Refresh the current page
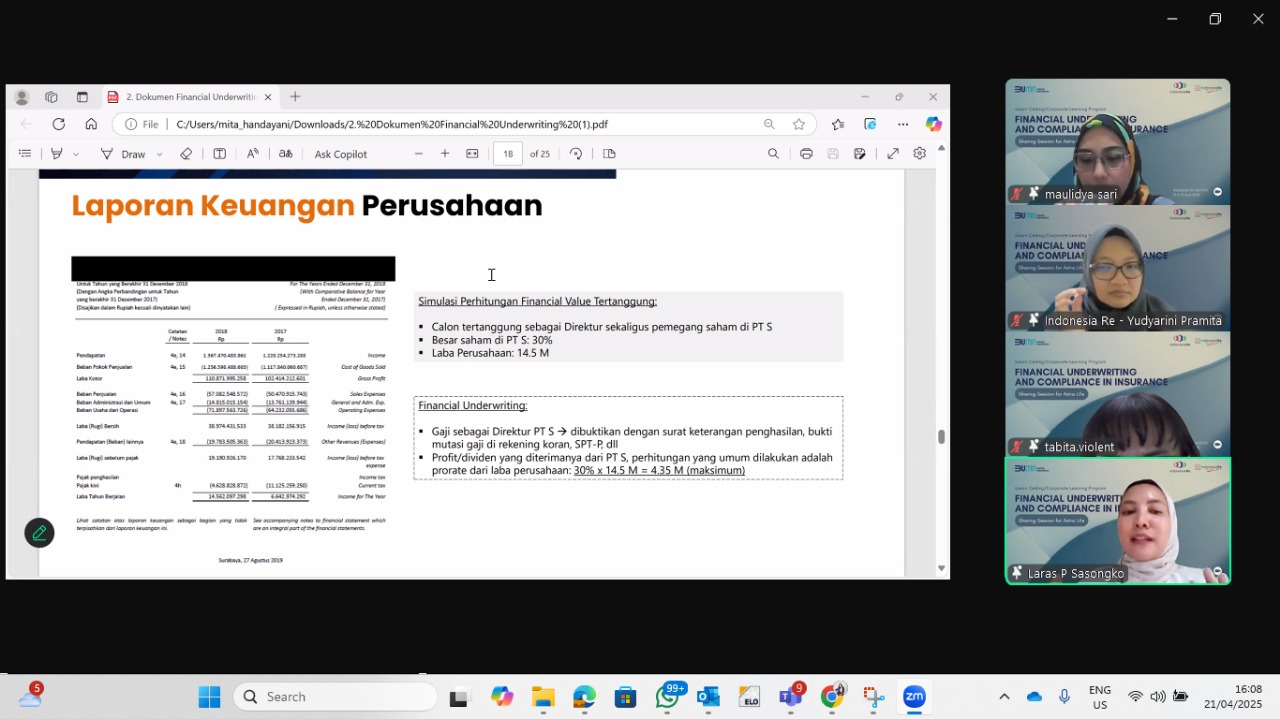The height and width of the screenshot is (719, 1280). click(x=59, y=124)
